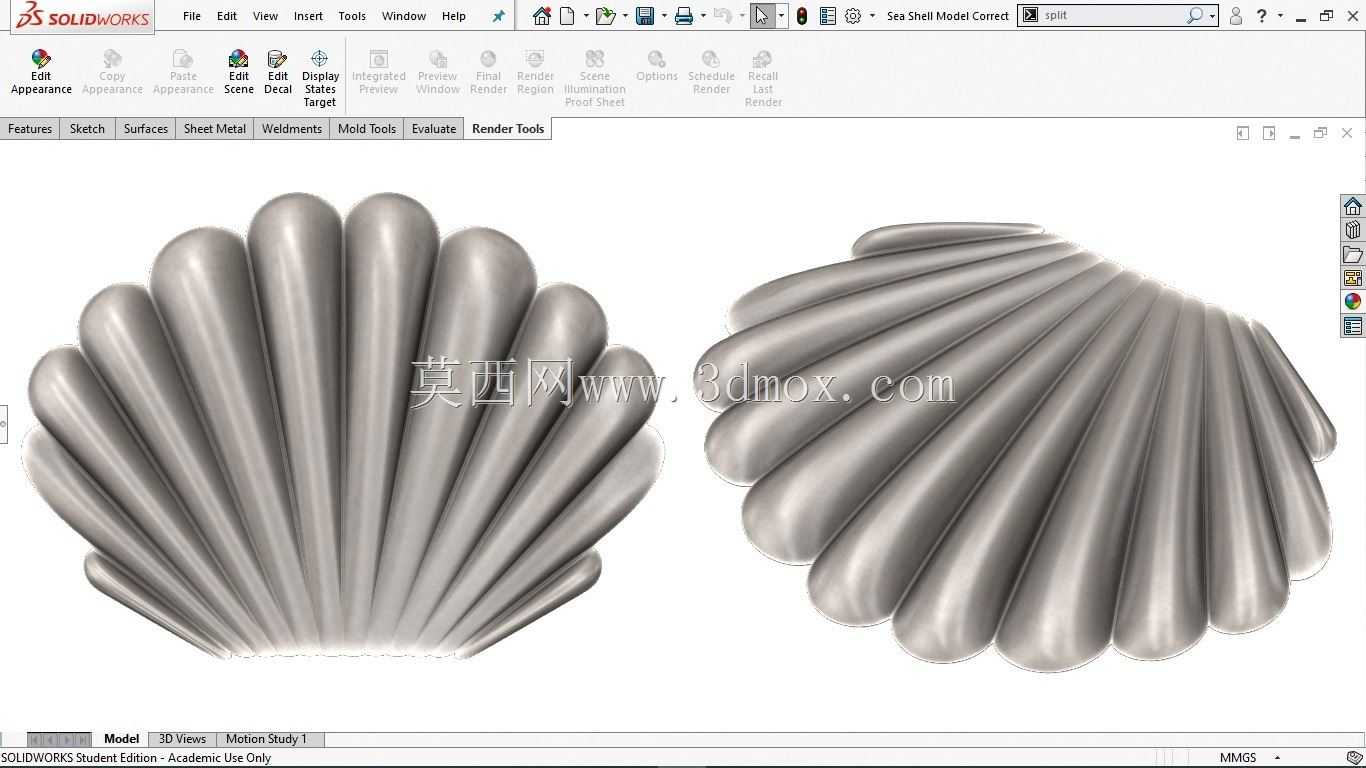This screenshot has height=768, width=1366.
Task: Open render Options
Action: pos(657,67)
